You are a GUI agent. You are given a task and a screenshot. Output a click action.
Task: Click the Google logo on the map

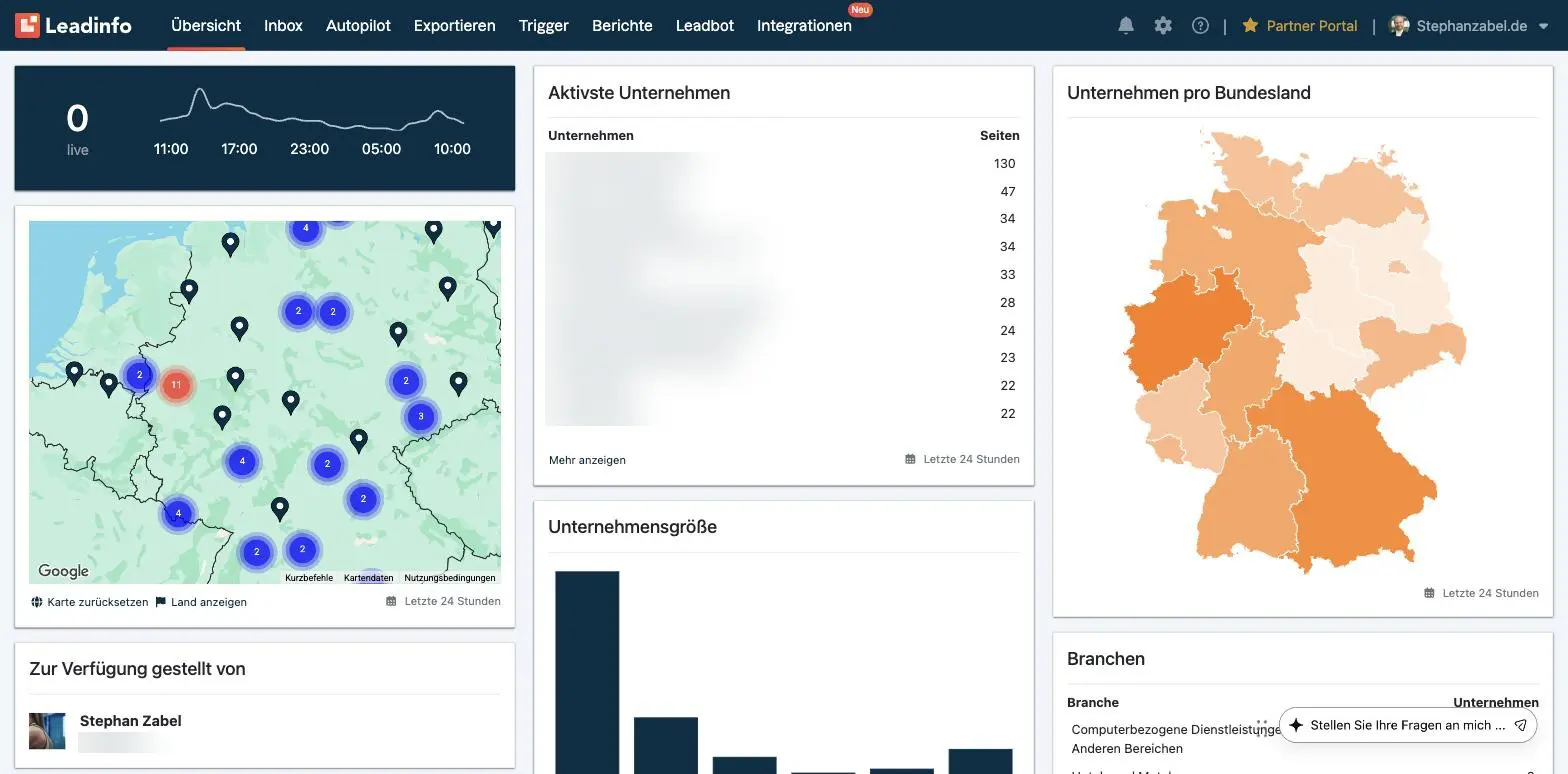[63, 571]
